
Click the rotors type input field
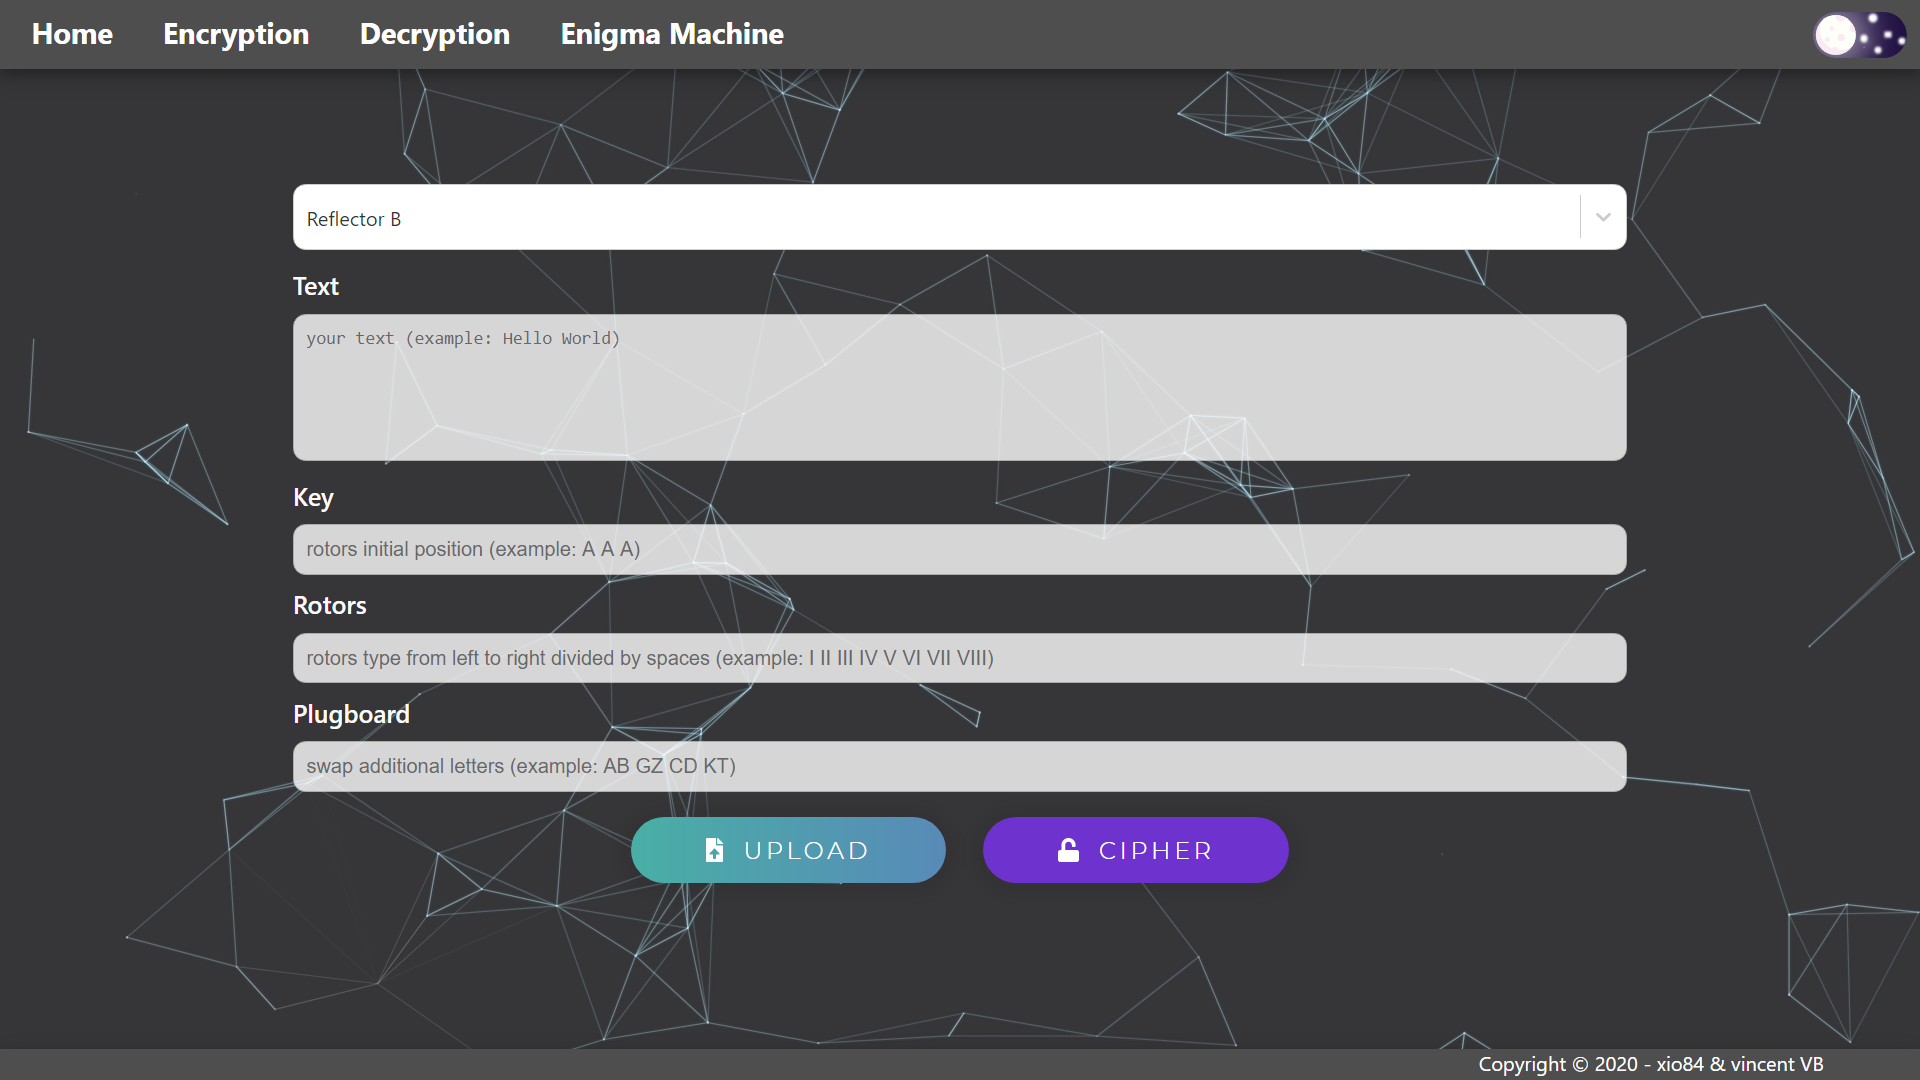click(959, 658)
